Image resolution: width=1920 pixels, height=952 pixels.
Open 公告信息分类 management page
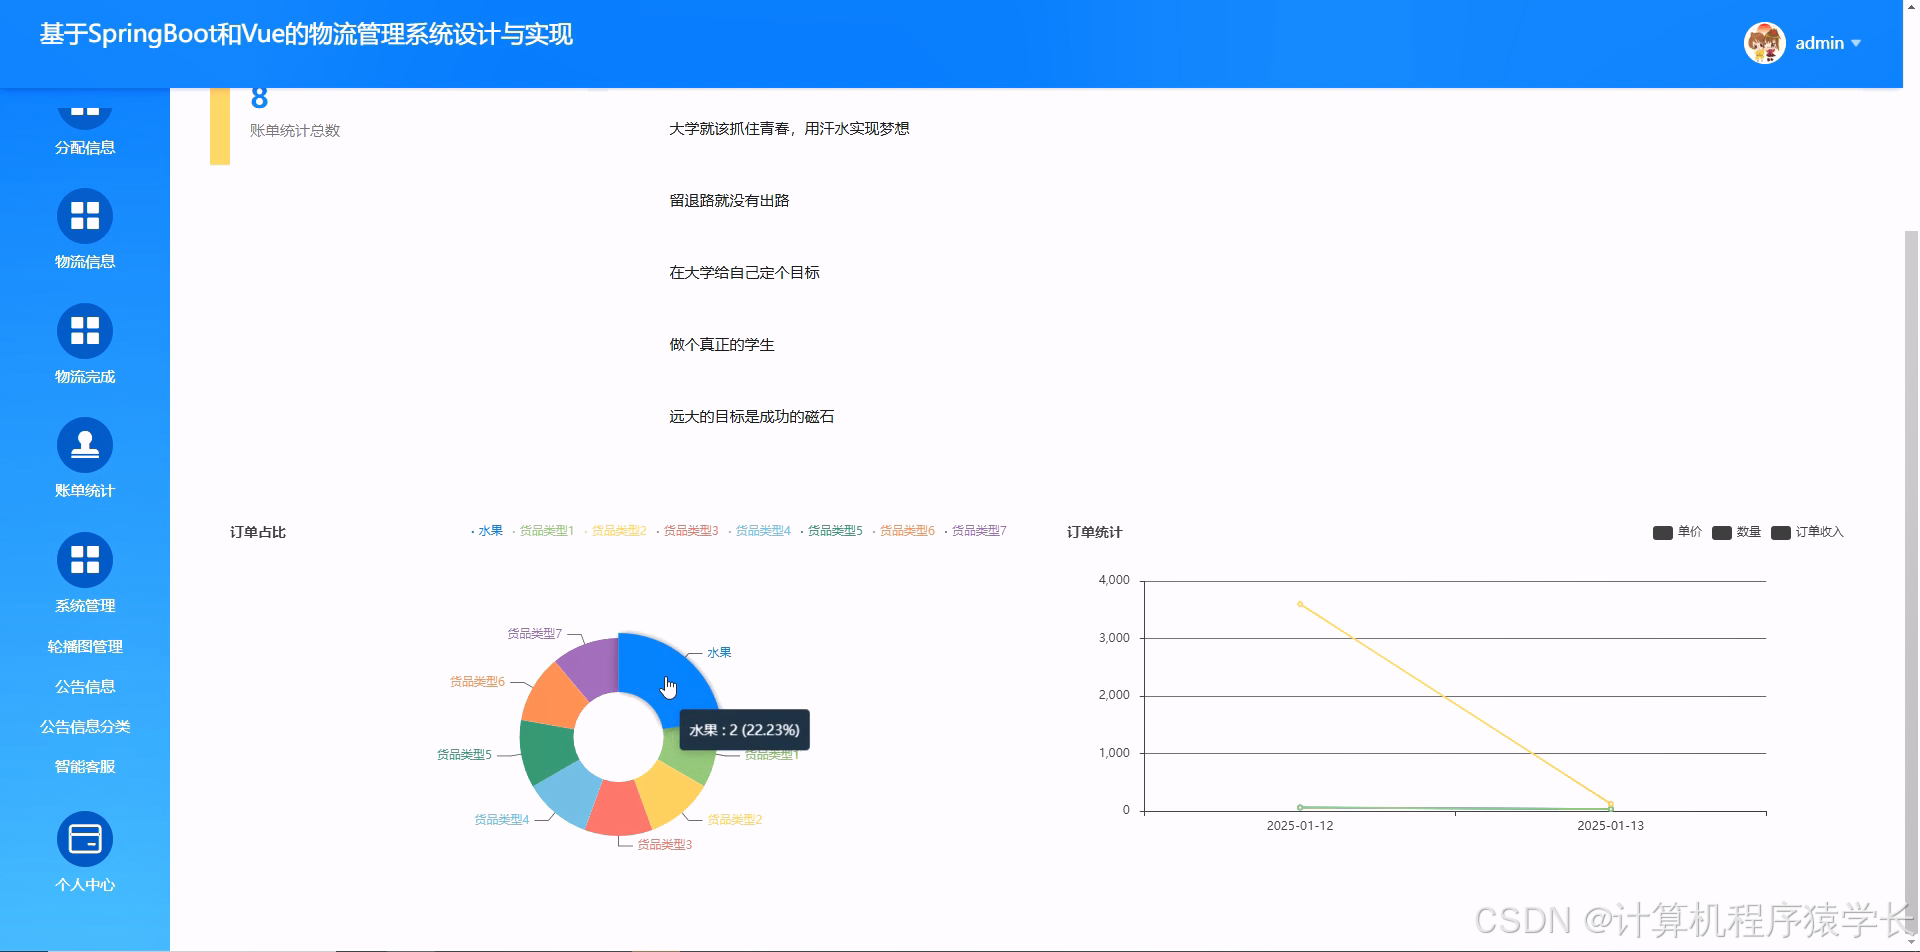88,725
